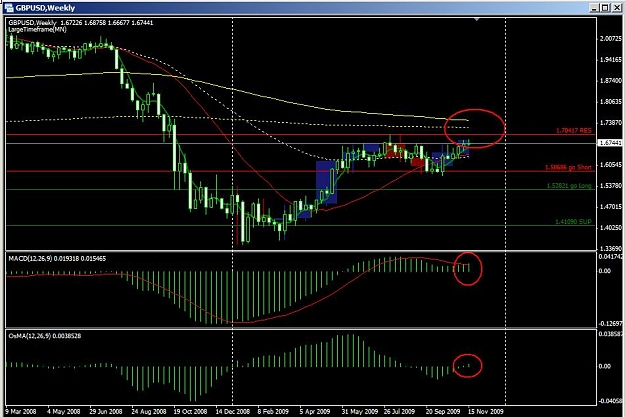The height and width of the screenshot is (417, 625).
Task: Click the '26 Jul 2009' date label
Action: coord(399,411)
